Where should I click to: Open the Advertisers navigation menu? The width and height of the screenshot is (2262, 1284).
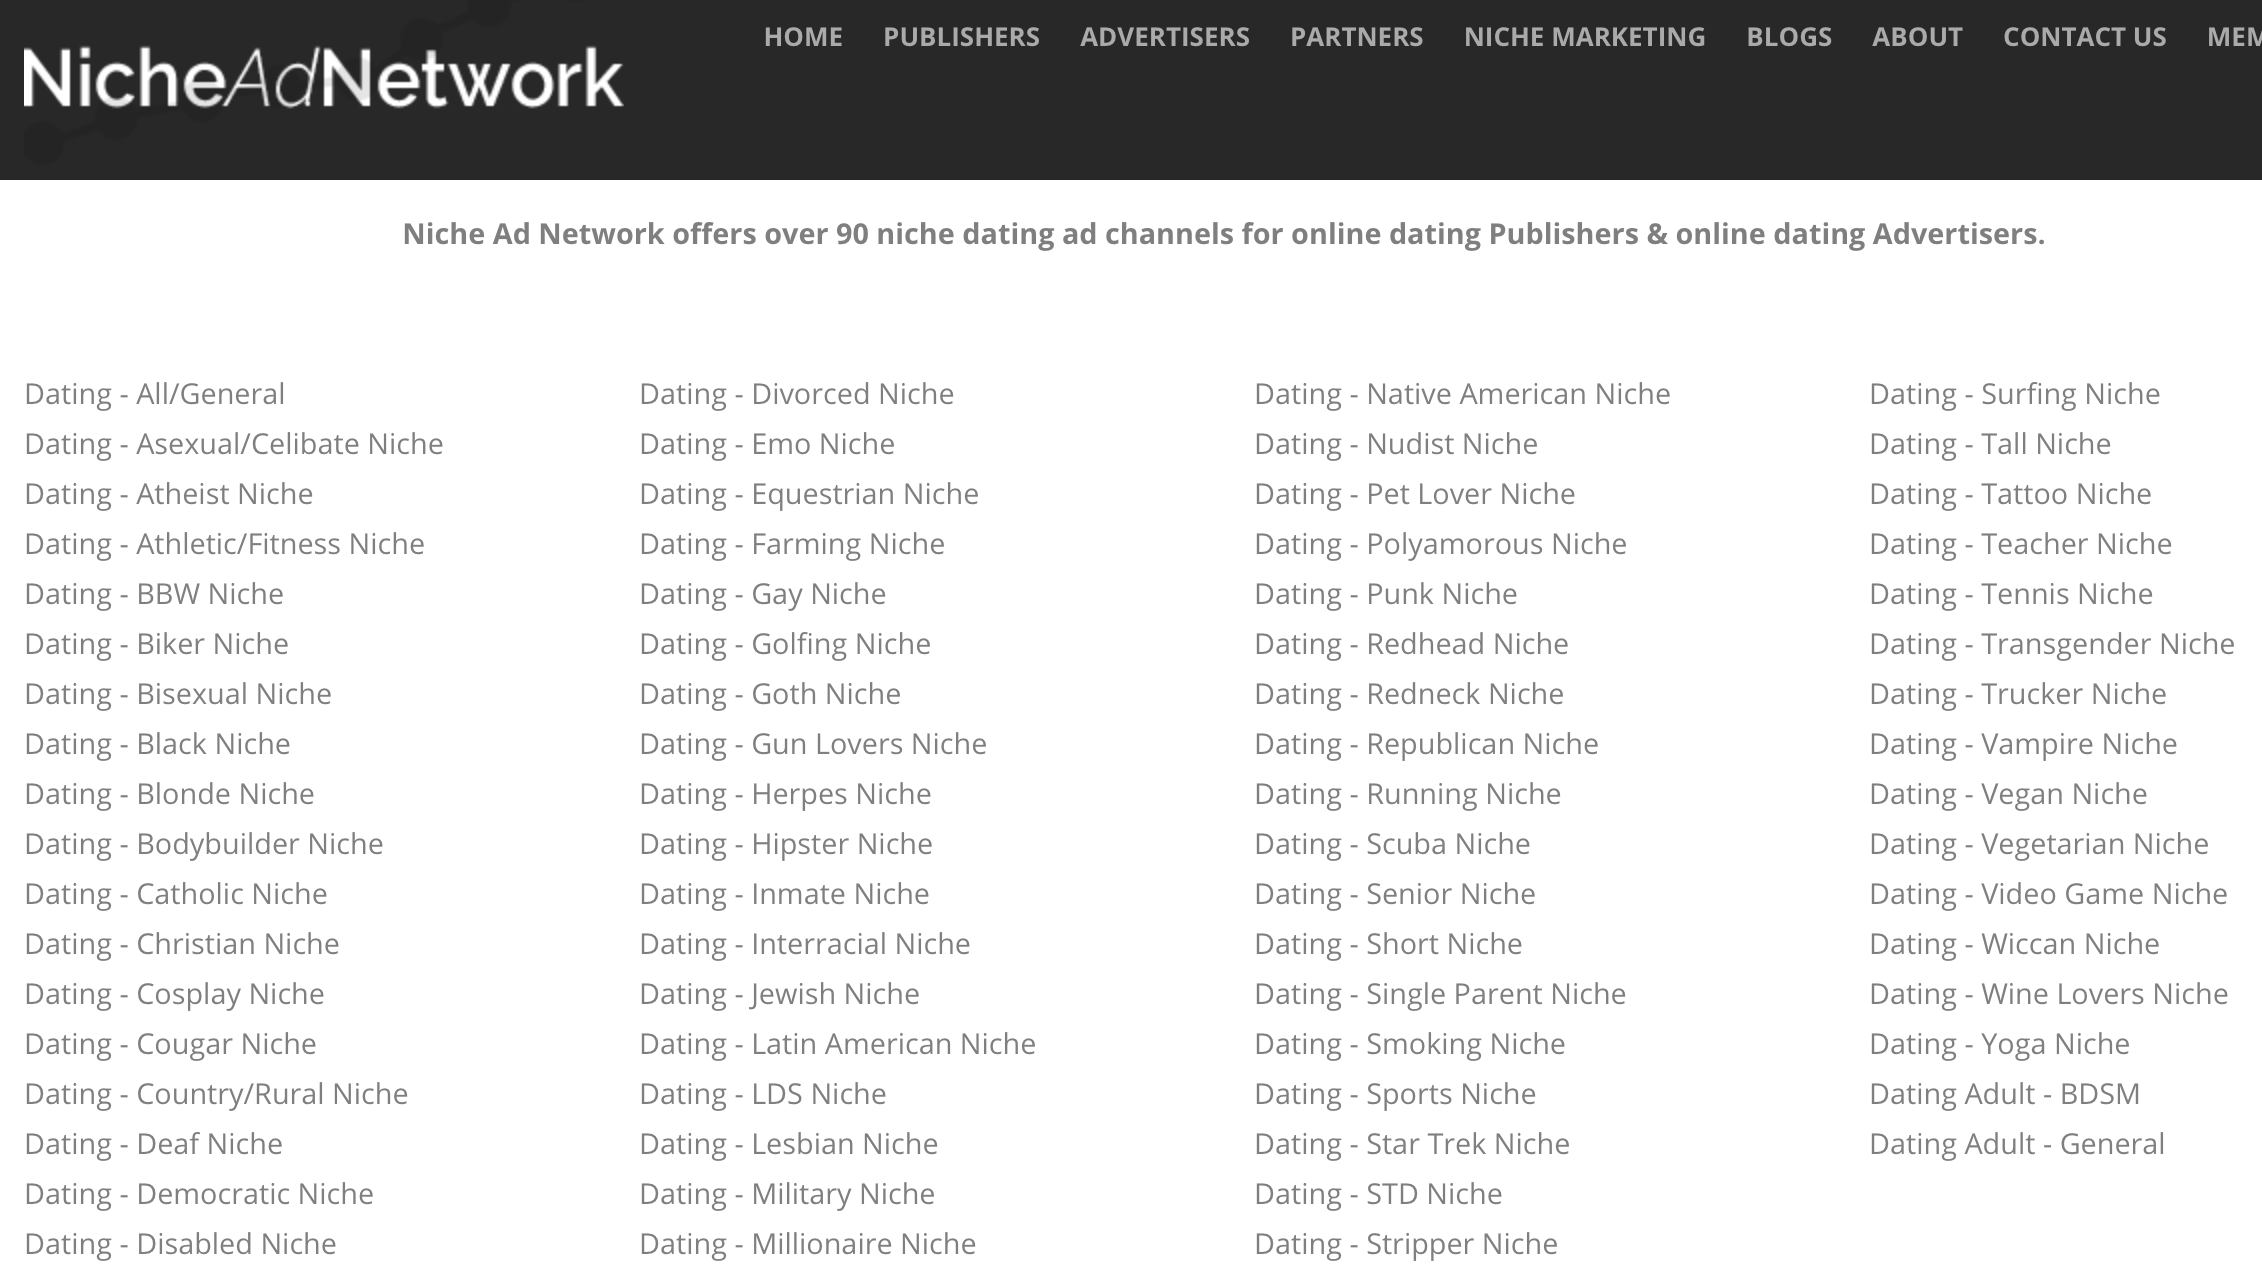[1164, 36]
